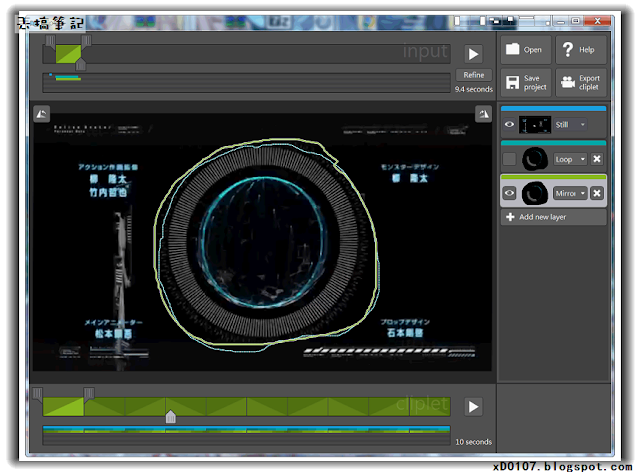Click the top-right canvas corner icon
Viewport: 640px width, 472px height.
click(483, 114)
